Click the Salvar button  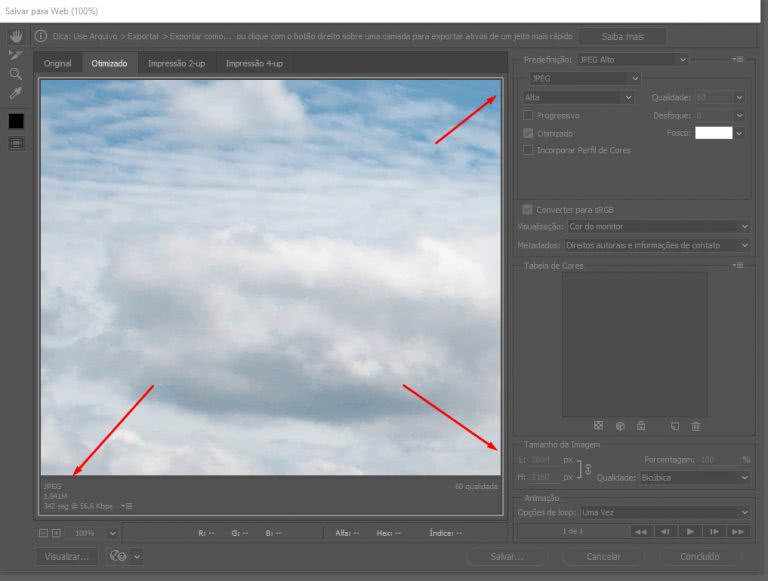pos(507,557)
